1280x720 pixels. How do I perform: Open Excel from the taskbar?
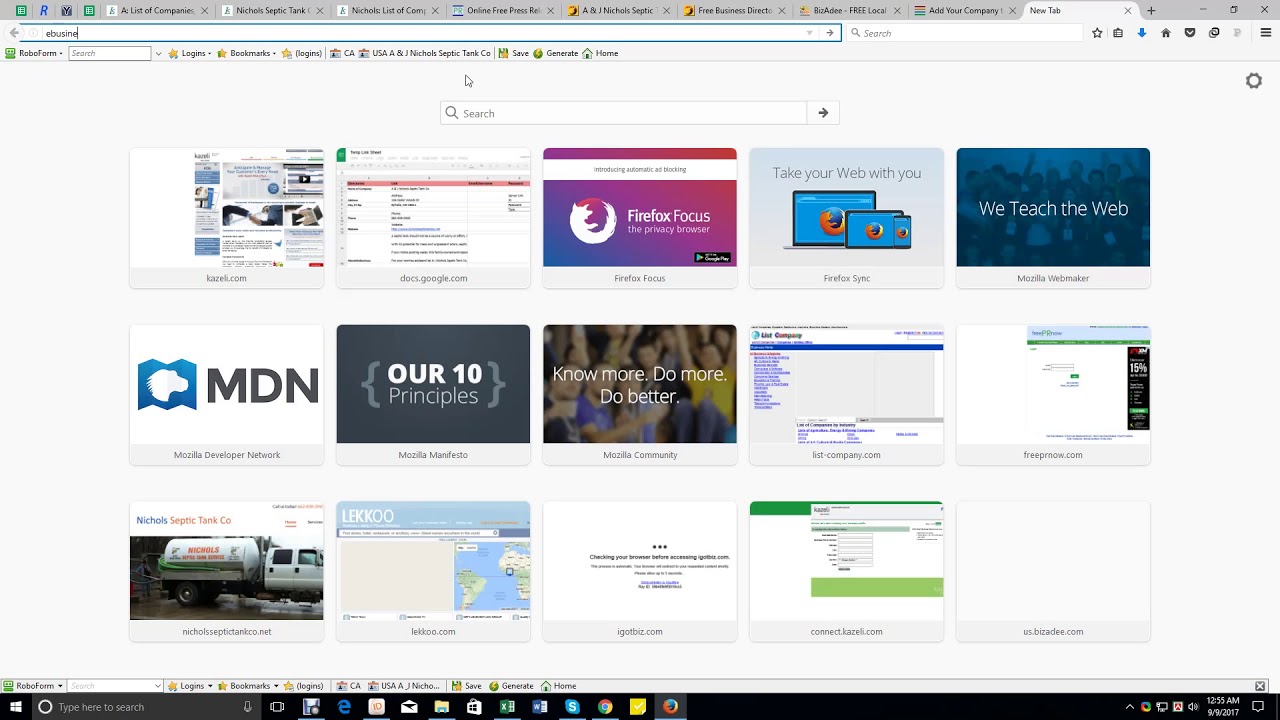tap(507, 707)
